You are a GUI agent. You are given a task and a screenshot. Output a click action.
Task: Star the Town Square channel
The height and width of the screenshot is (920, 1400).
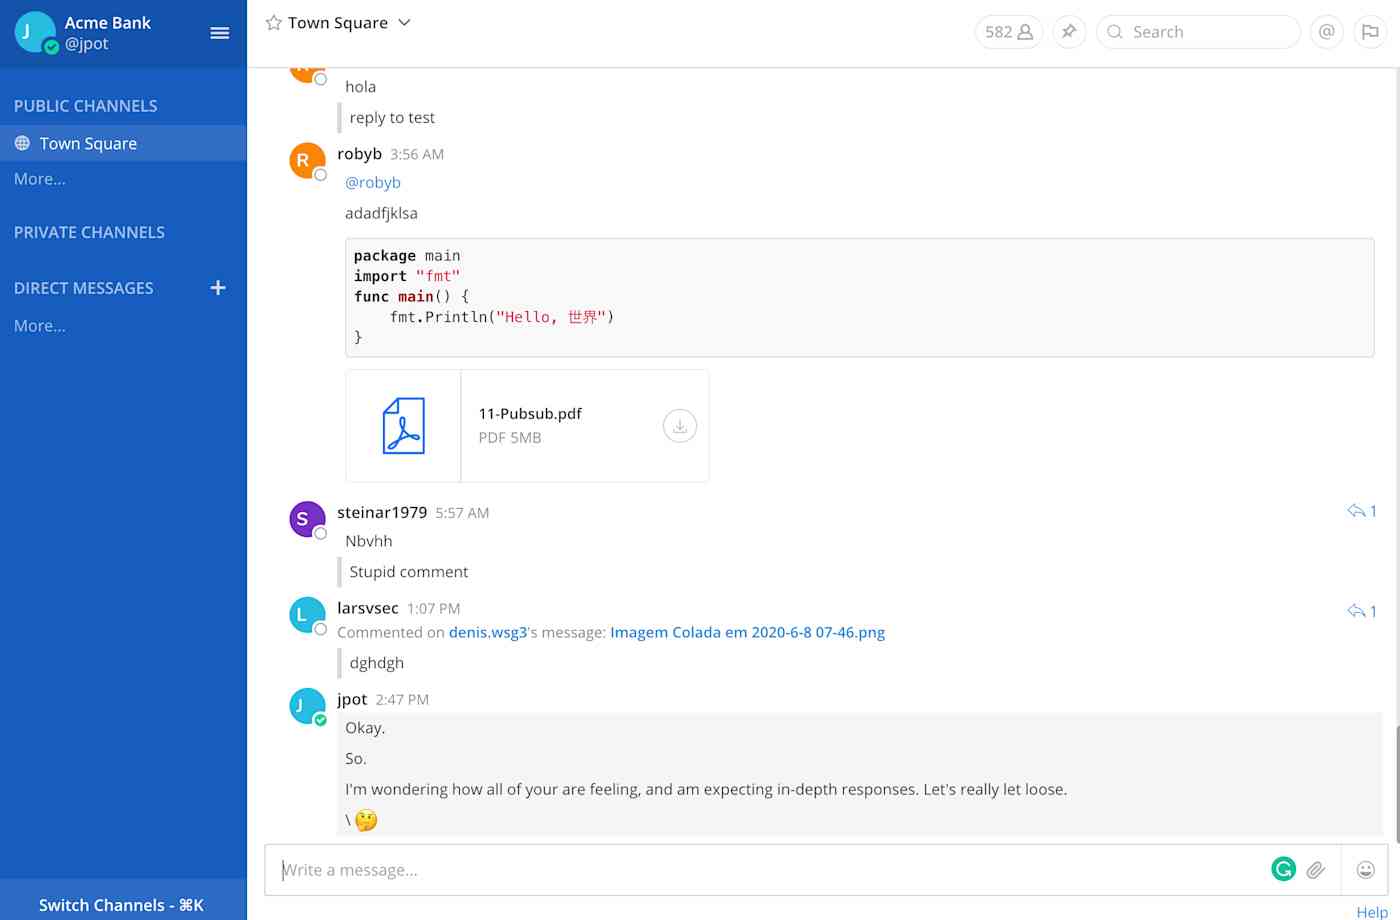click(270, 22)
